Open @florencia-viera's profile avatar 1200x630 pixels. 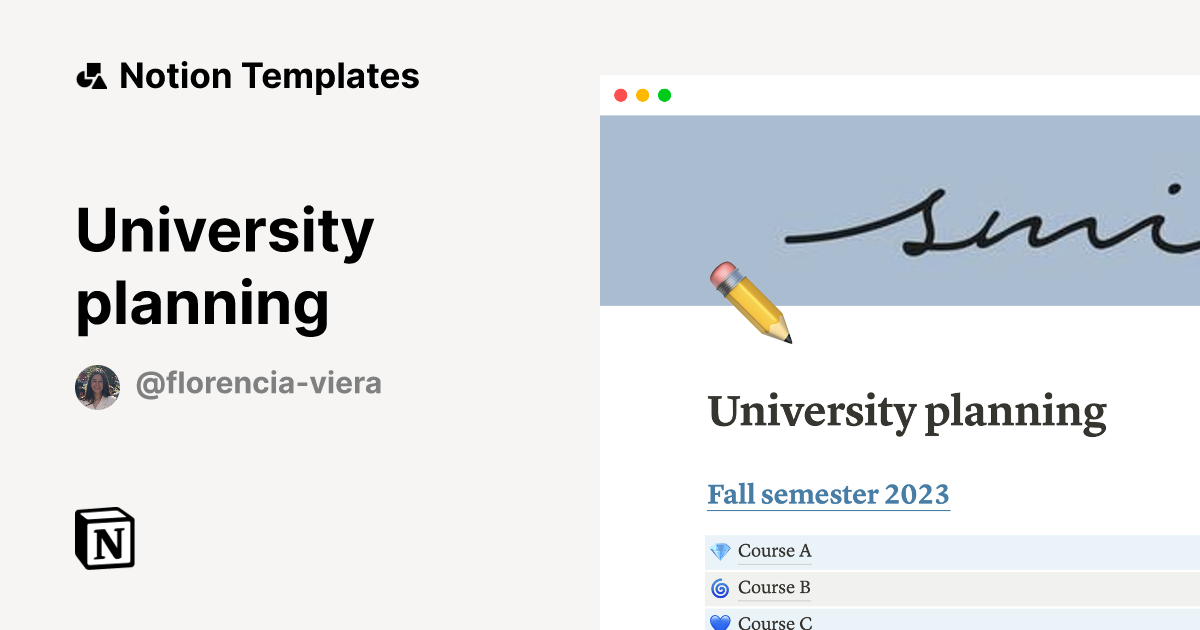98,383
